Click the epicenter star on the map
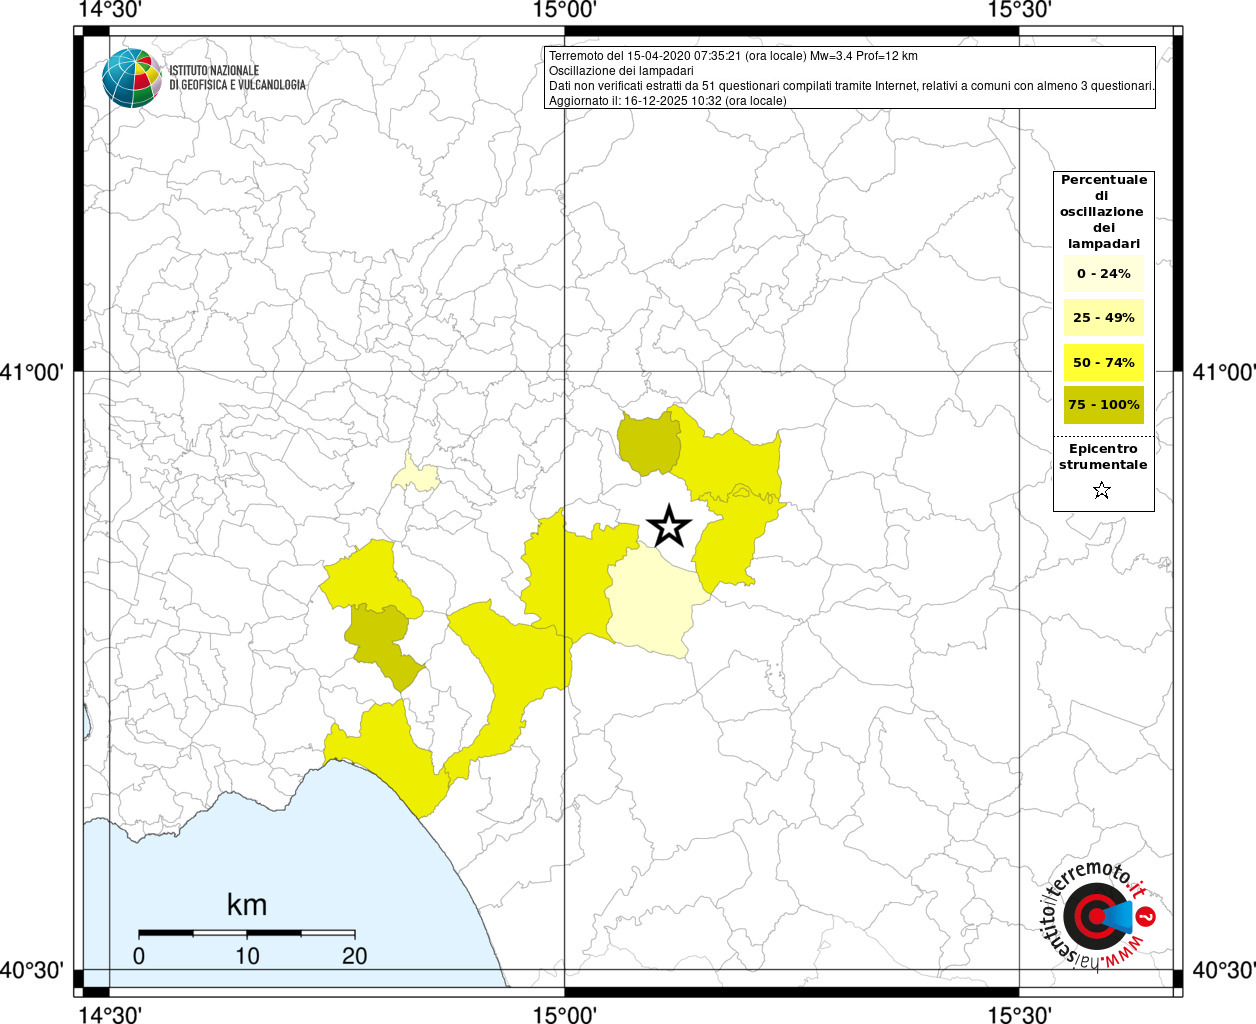 [669, 526]
